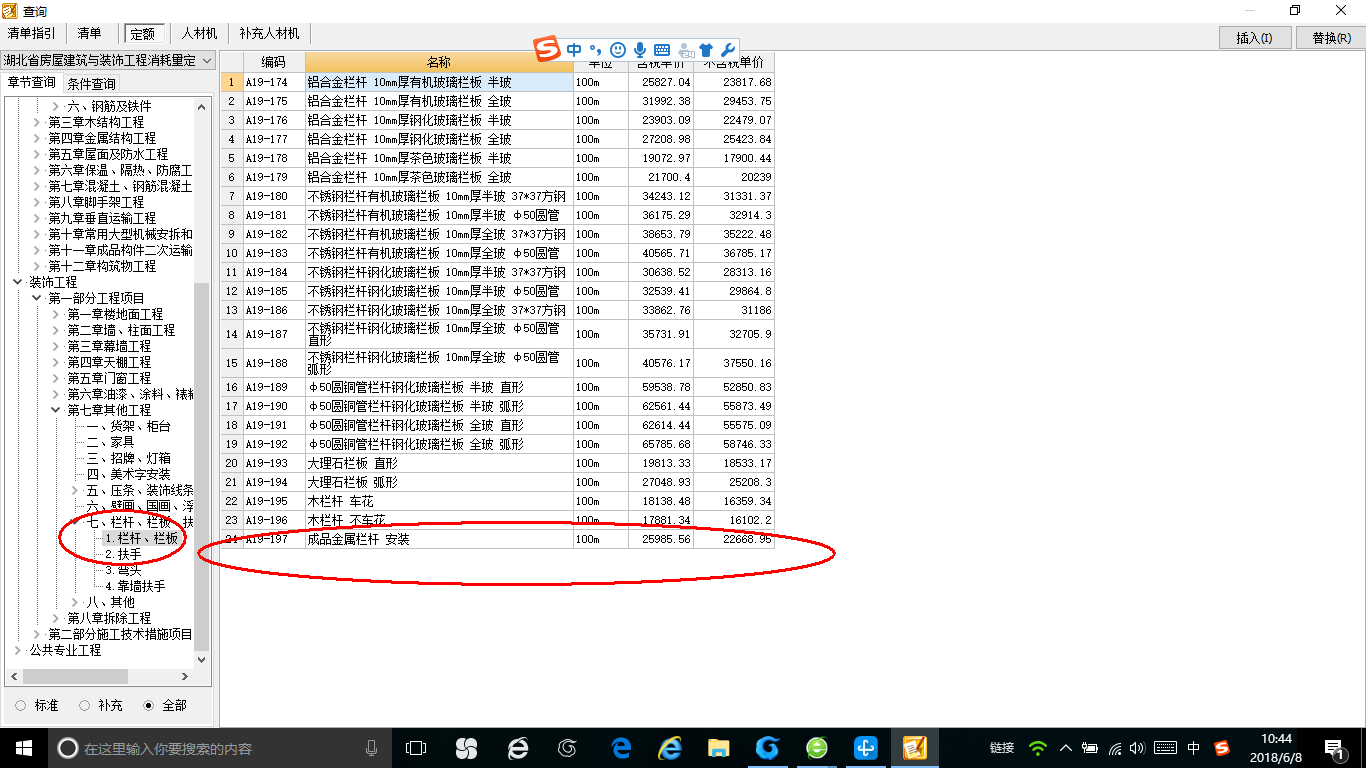
Task: Expand 第八章拆除工程 node
Action: click(56, 618)
